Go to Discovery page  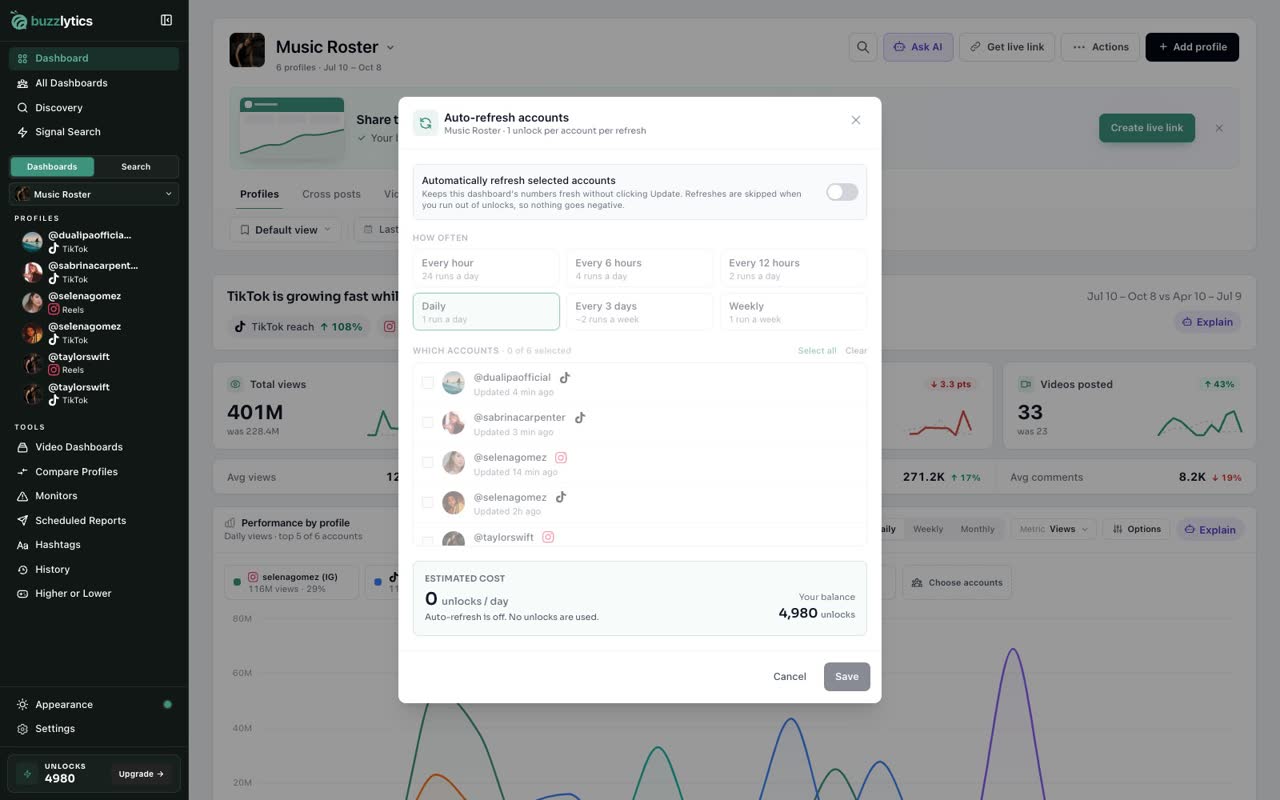[x=94, y=108]
